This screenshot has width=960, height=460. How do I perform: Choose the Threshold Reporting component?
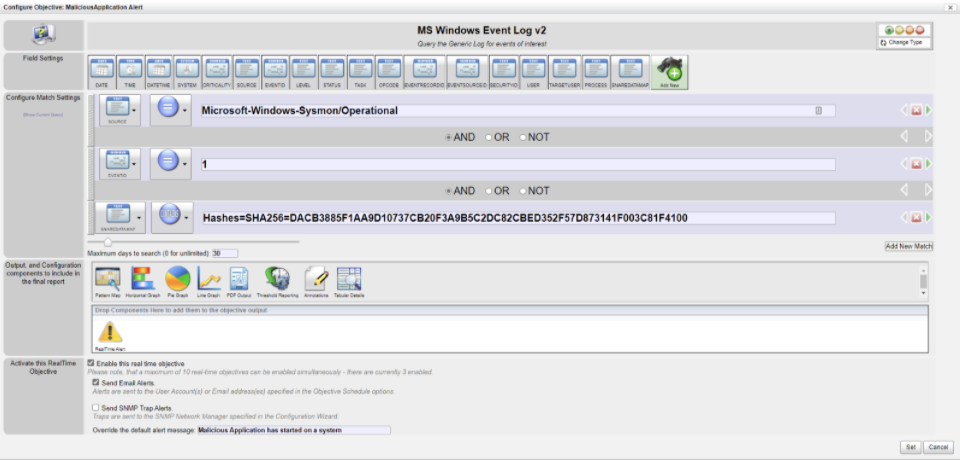click(x=277, y=282)
